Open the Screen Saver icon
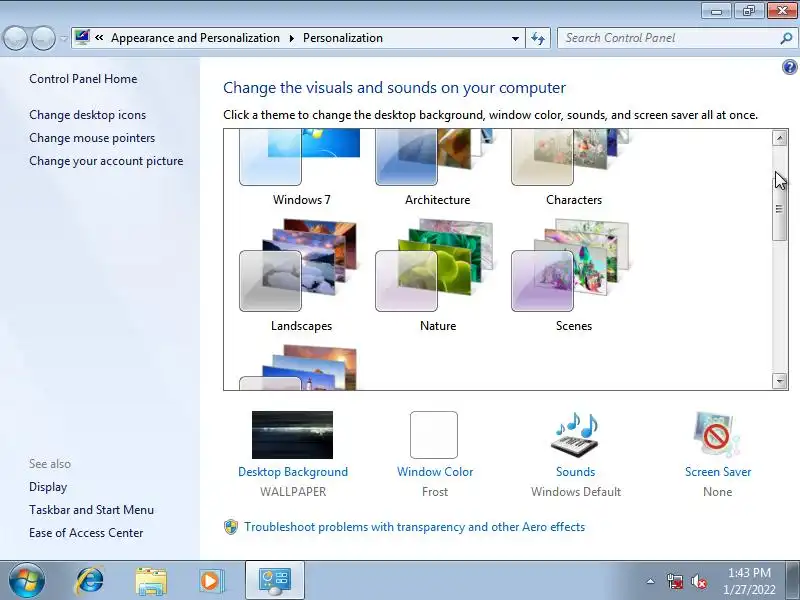The width and height of the screenshot is (800, 600). click(717, 435)
